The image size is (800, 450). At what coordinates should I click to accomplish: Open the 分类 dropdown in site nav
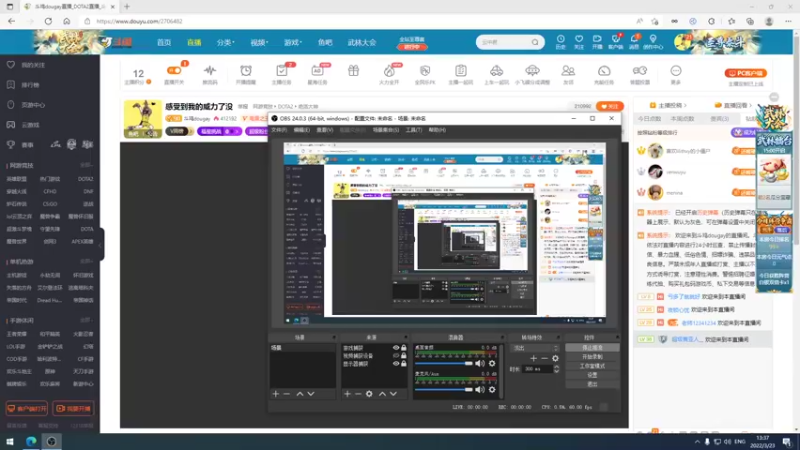225,42
